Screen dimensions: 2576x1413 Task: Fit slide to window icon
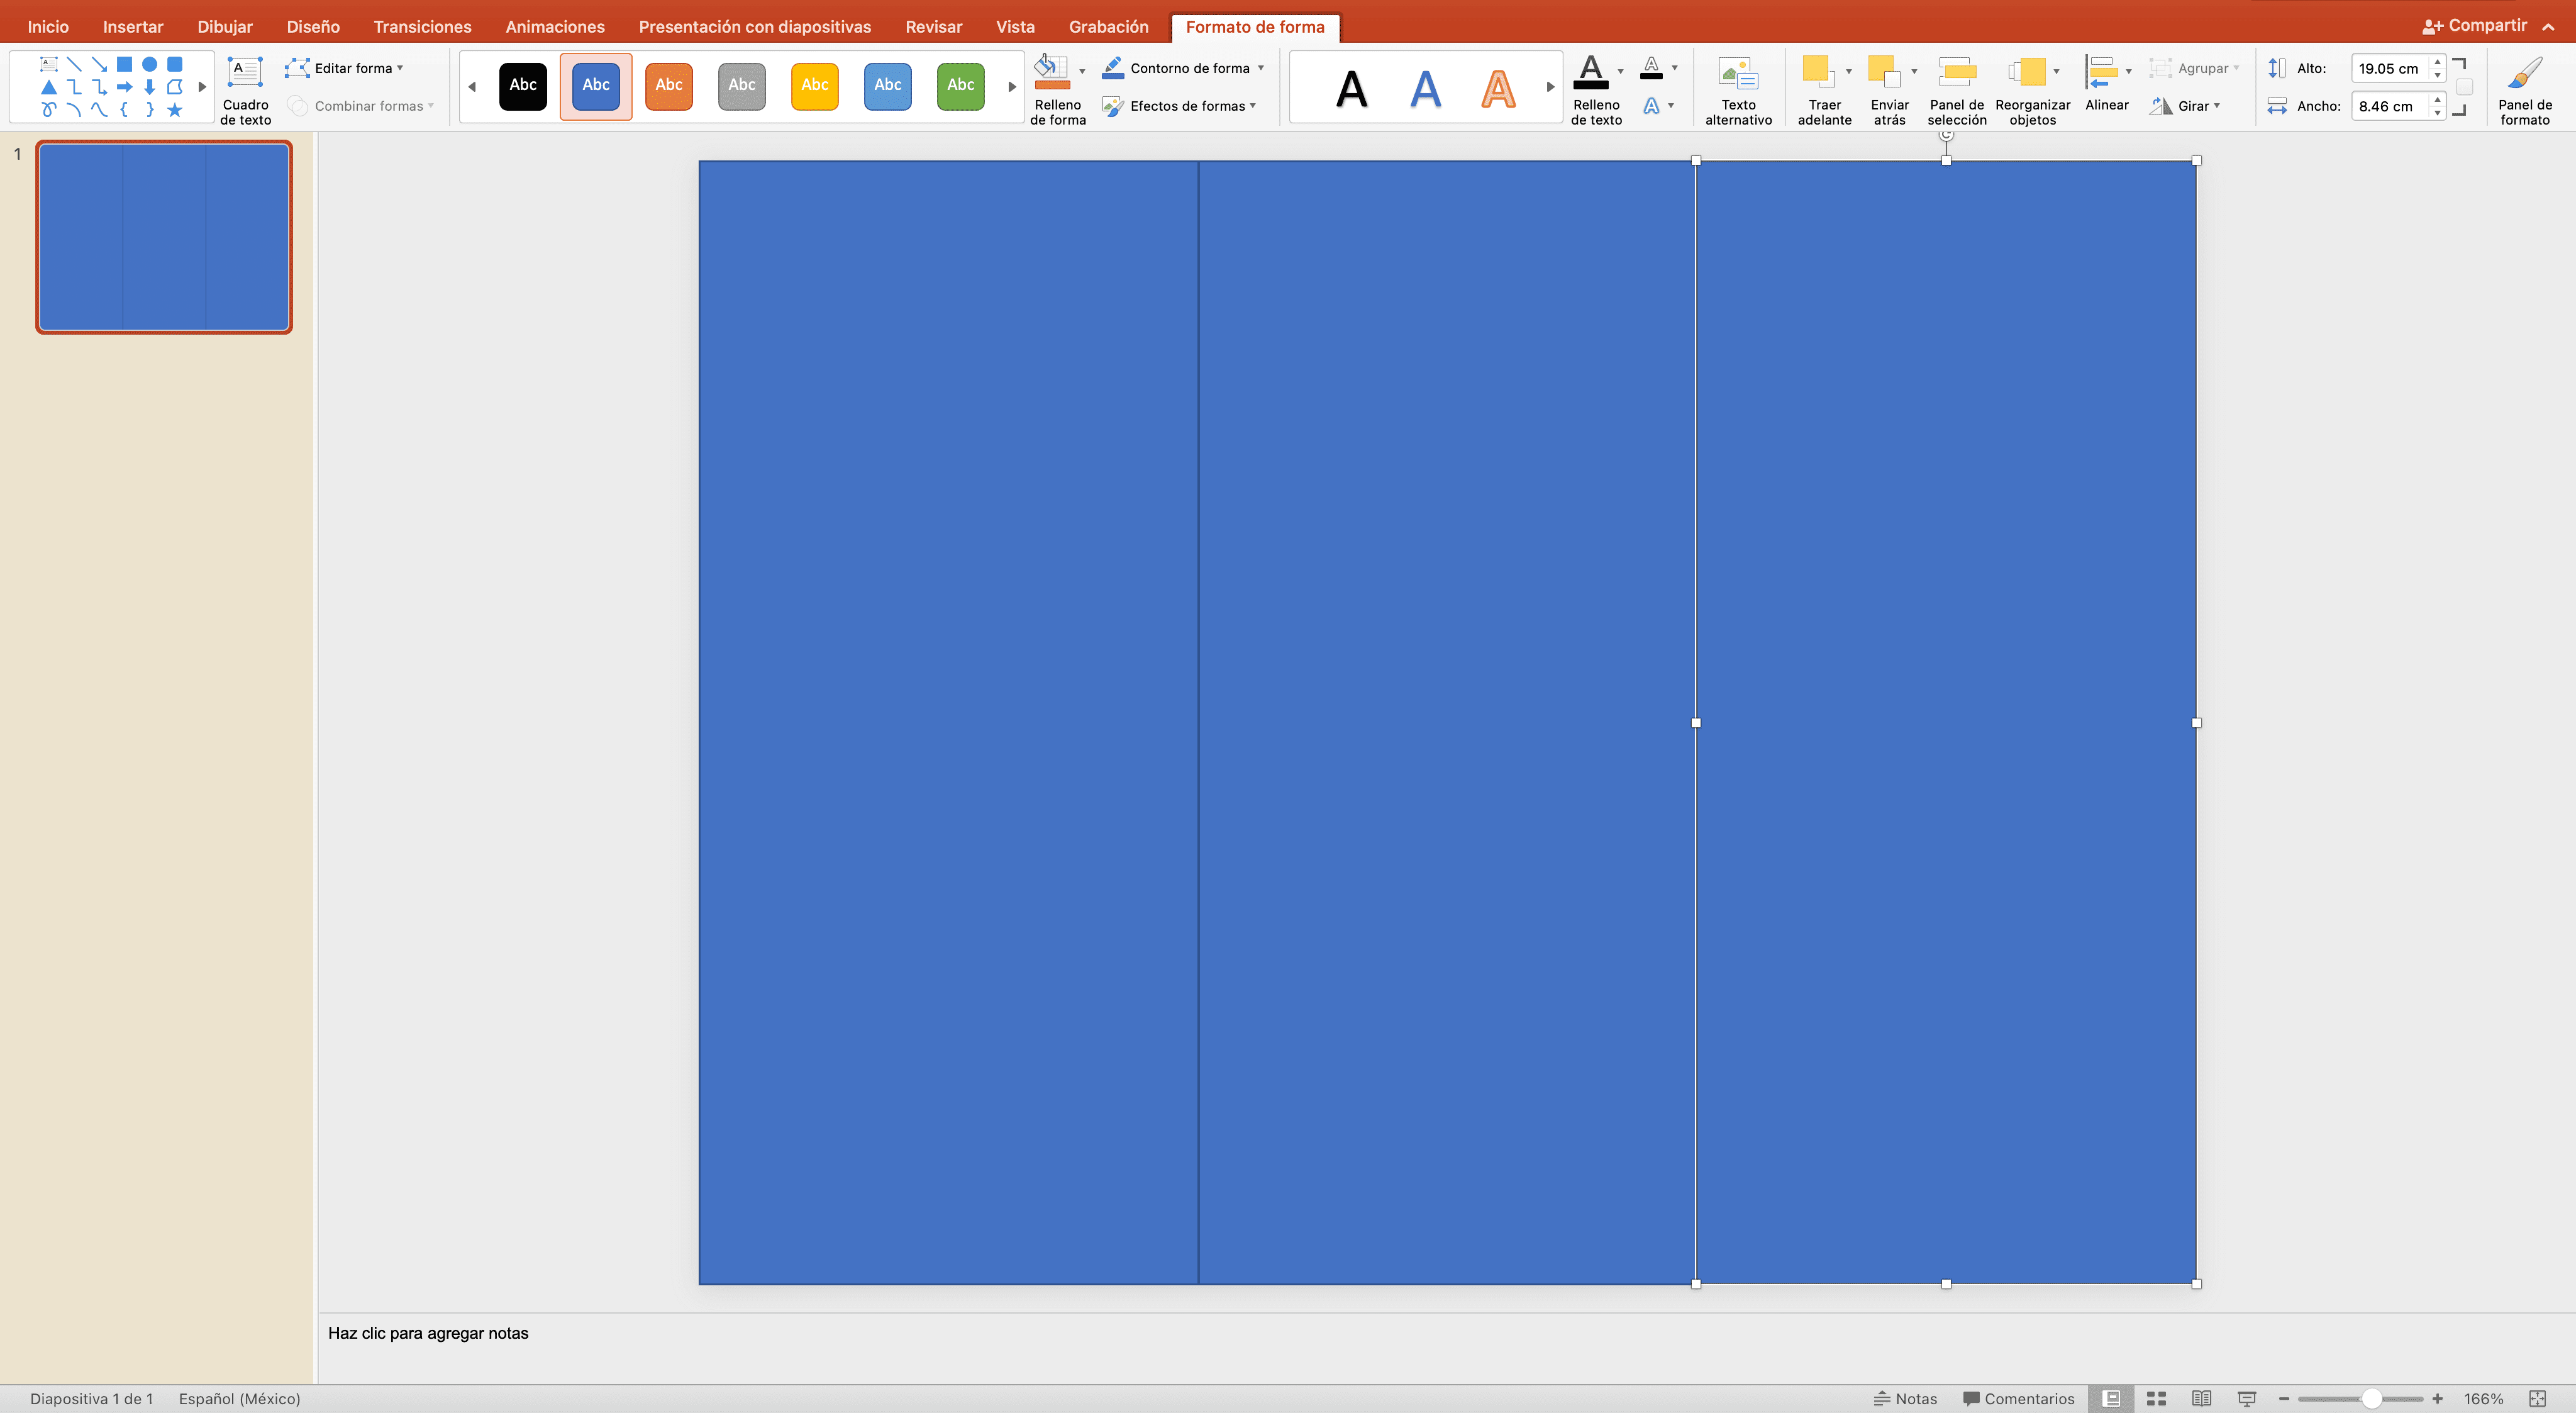(2537, 1398)
